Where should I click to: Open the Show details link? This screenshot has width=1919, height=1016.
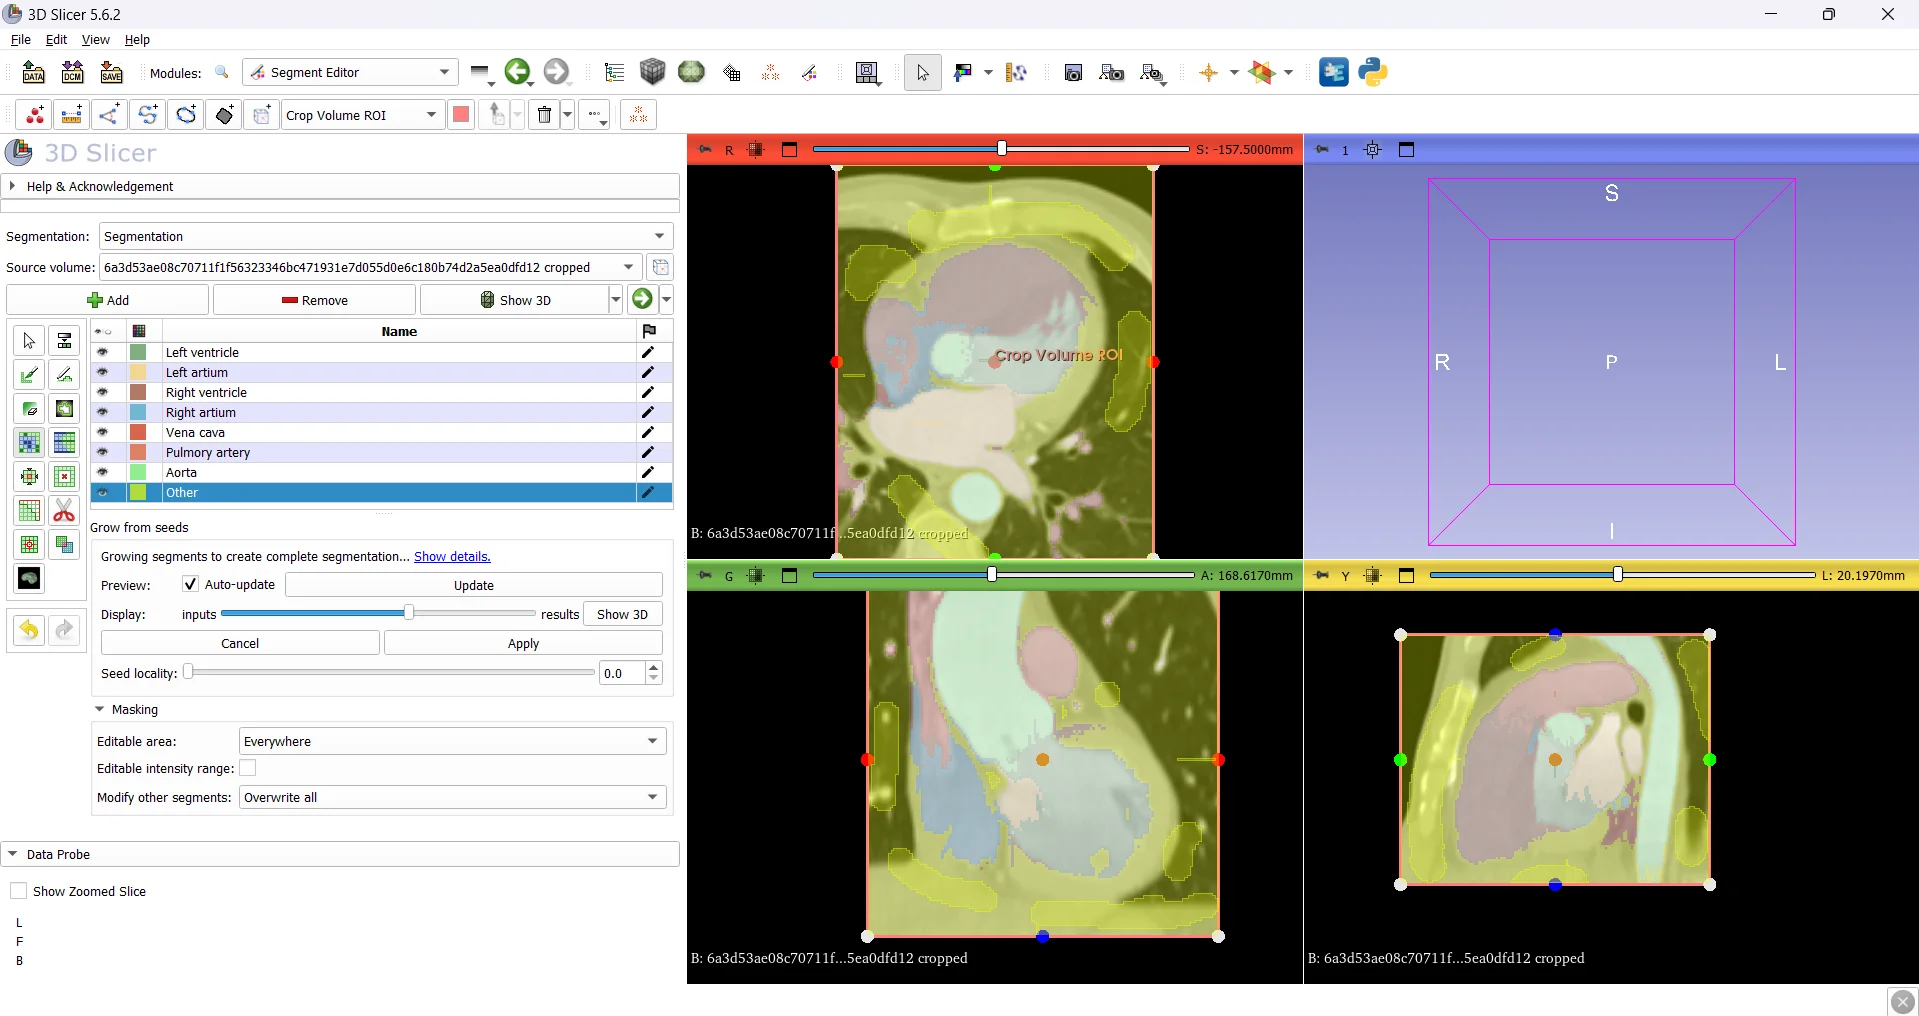pos(452,556)
